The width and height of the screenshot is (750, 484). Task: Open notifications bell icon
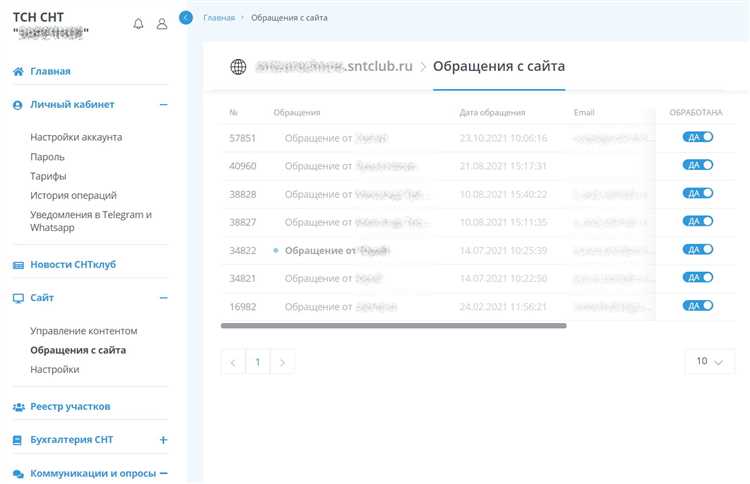coord(138,23)
